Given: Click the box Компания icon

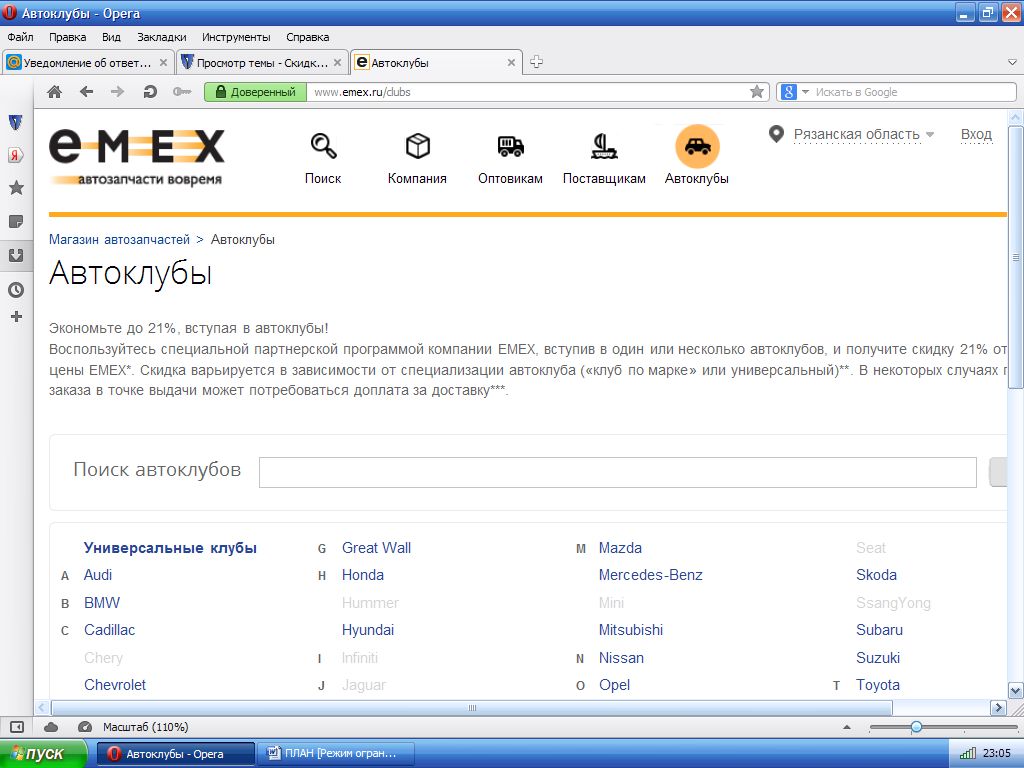Looking at the screenshot, I should click(417, 146).
